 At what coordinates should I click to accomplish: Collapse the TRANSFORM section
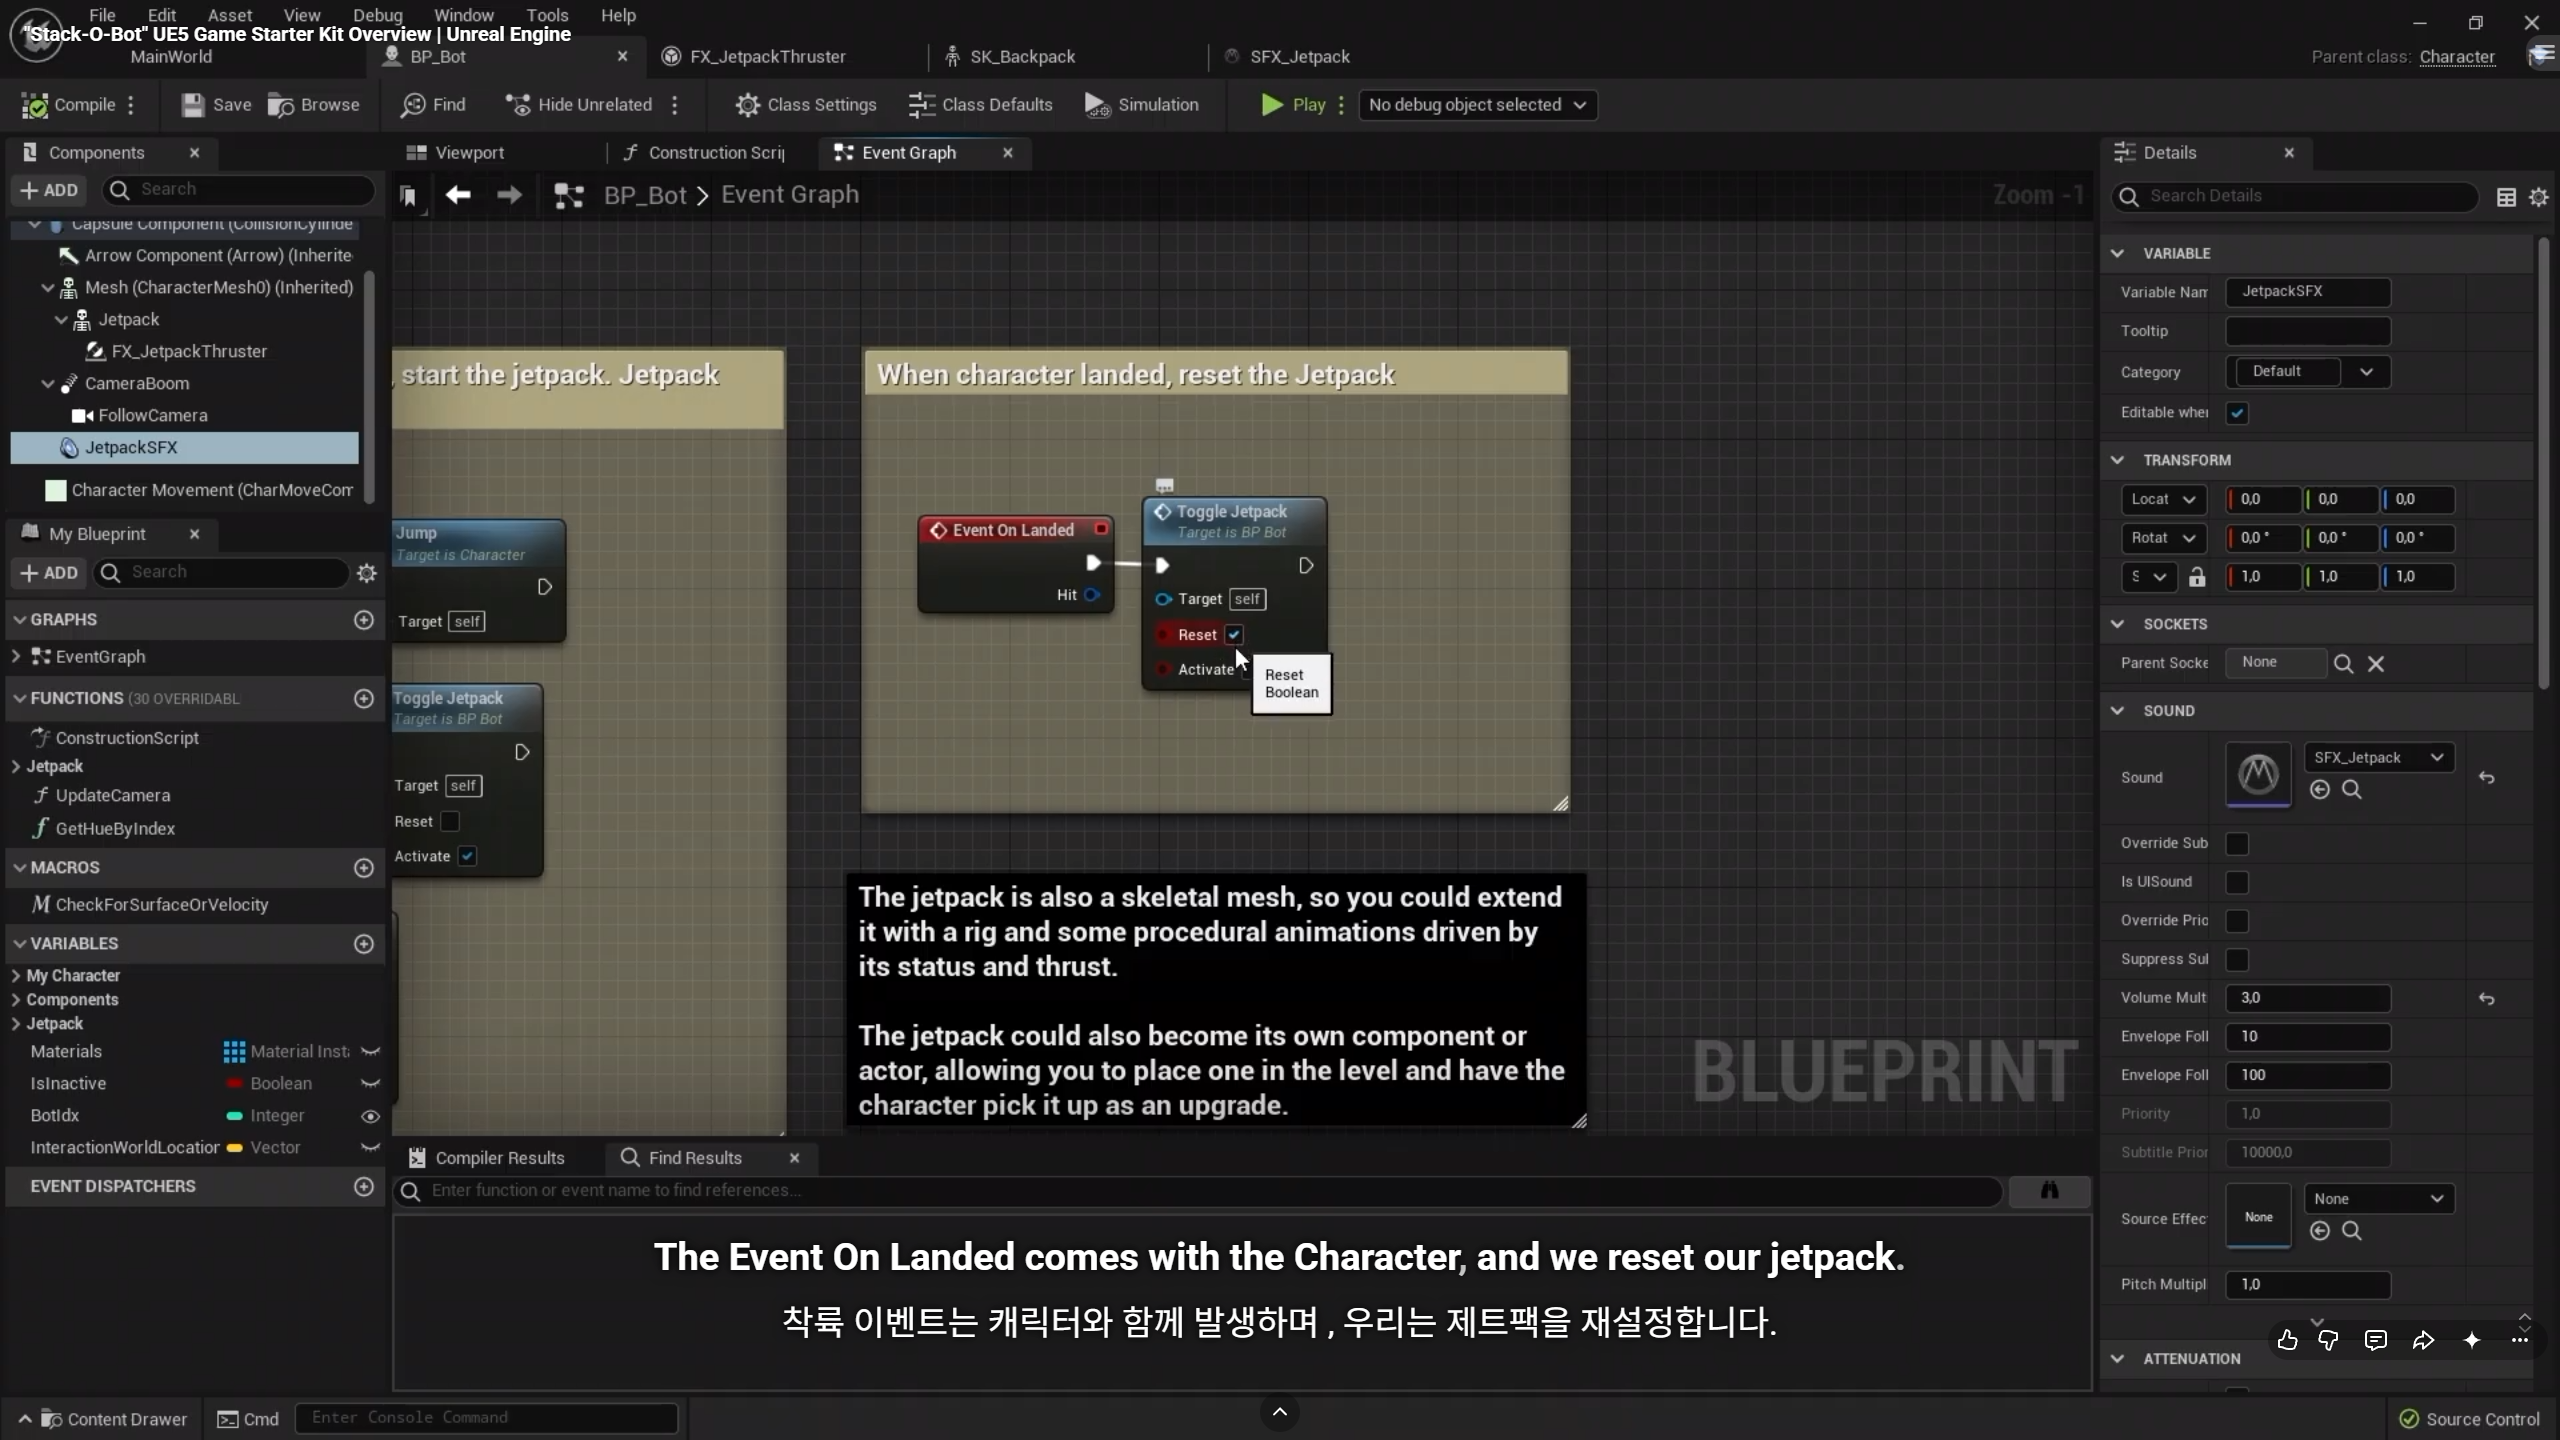[x=2117, y=460]
